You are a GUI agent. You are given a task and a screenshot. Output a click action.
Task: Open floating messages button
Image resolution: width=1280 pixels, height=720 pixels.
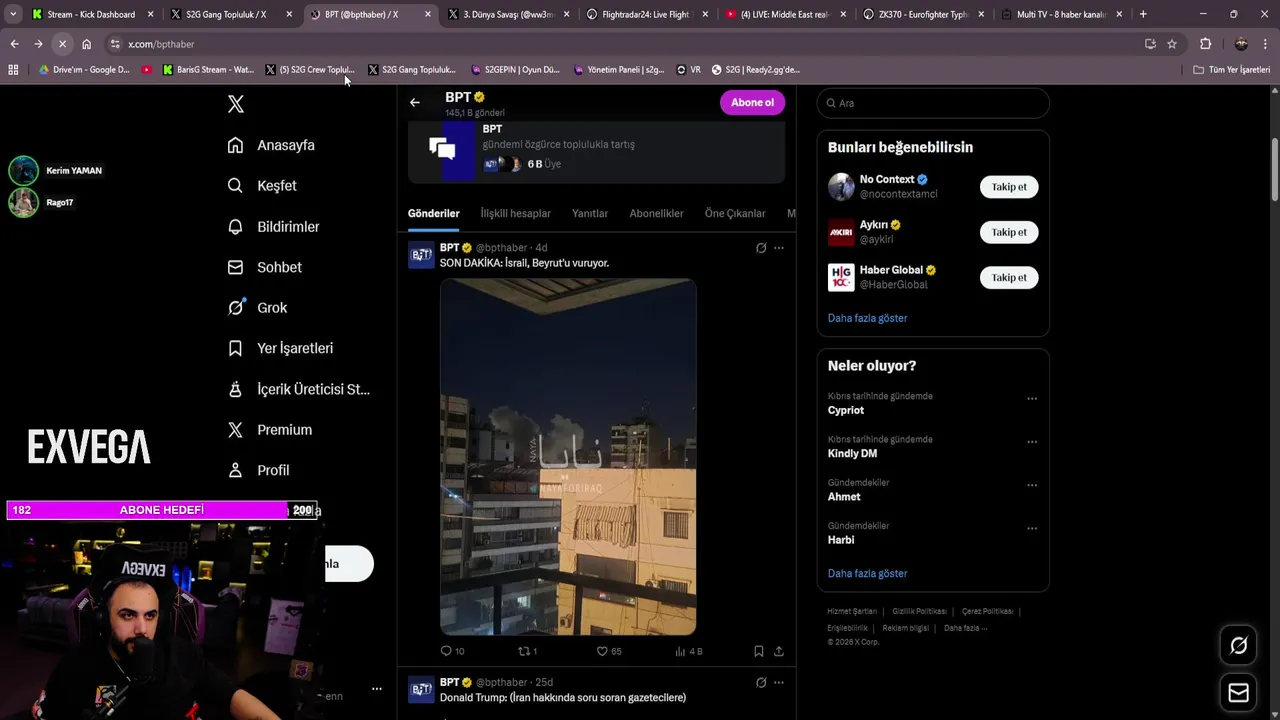(x=1238, y=692)
